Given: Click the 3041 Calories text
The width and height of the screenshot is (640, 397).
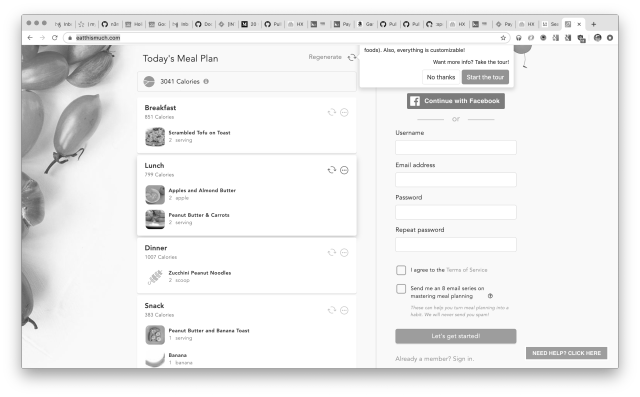Looking at the screenshot, I should pyautogui.click(x=180, y=82).
